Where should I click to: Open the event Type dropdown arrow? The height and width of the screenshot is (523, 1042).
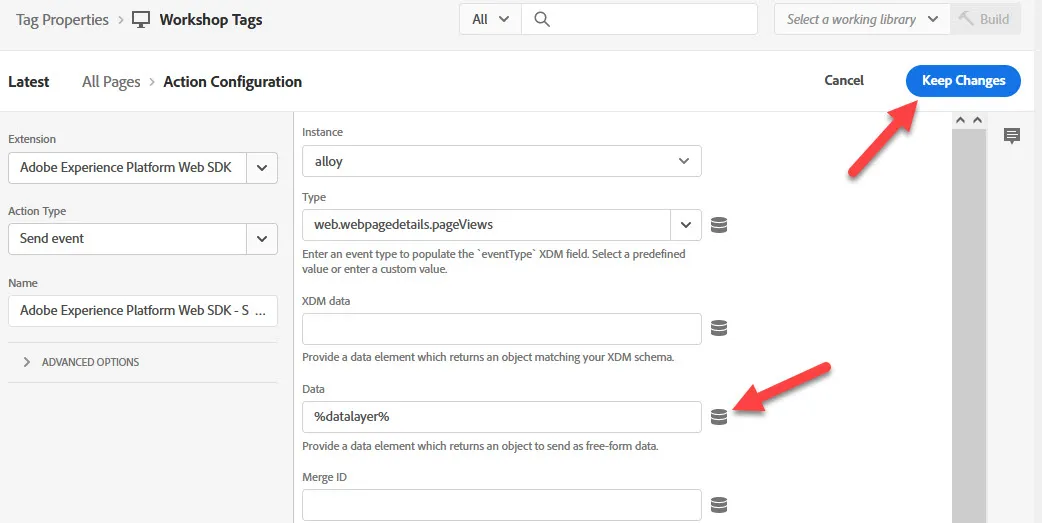pos(686,225)
